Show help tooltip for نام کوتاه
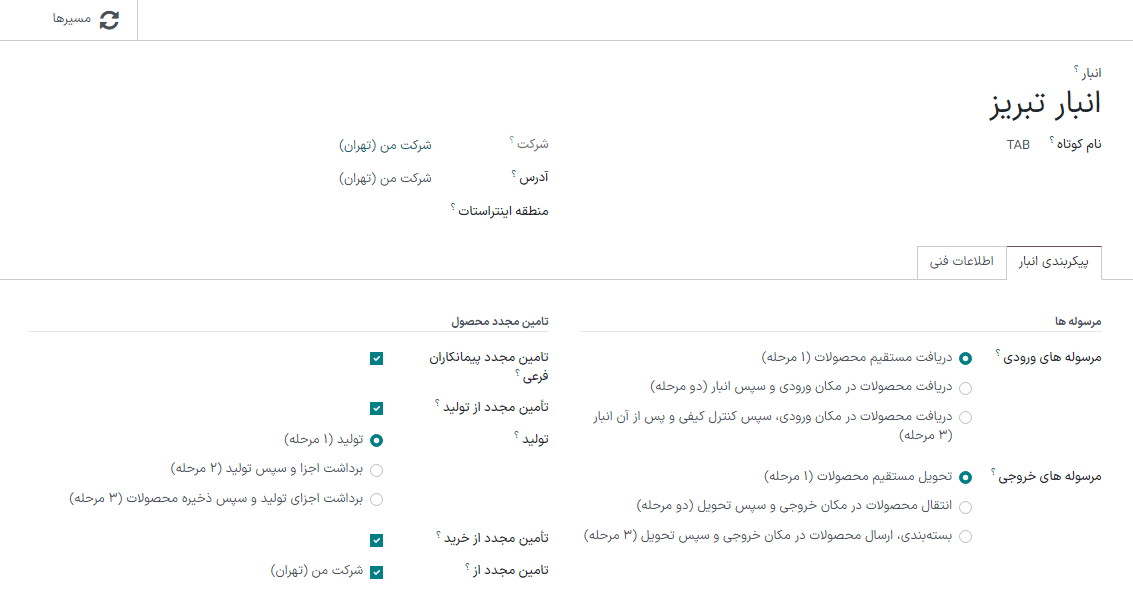This screenshot has height=614, width=1133. pyautogui.click(x=1052, y=139)
